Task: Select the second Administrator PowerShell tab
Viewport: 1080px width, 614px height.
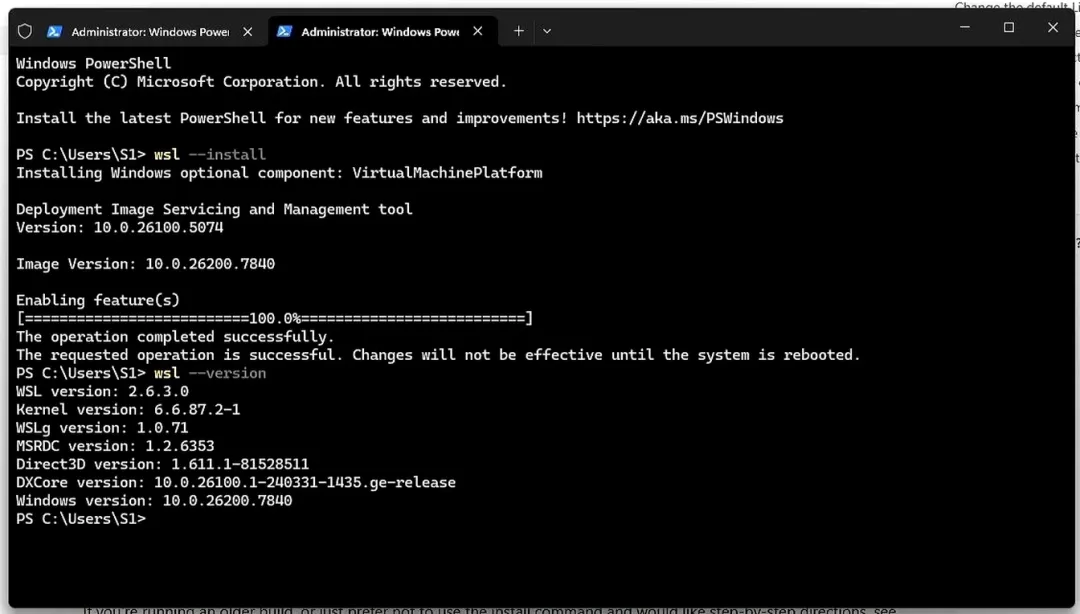Action: click(380, 31)
